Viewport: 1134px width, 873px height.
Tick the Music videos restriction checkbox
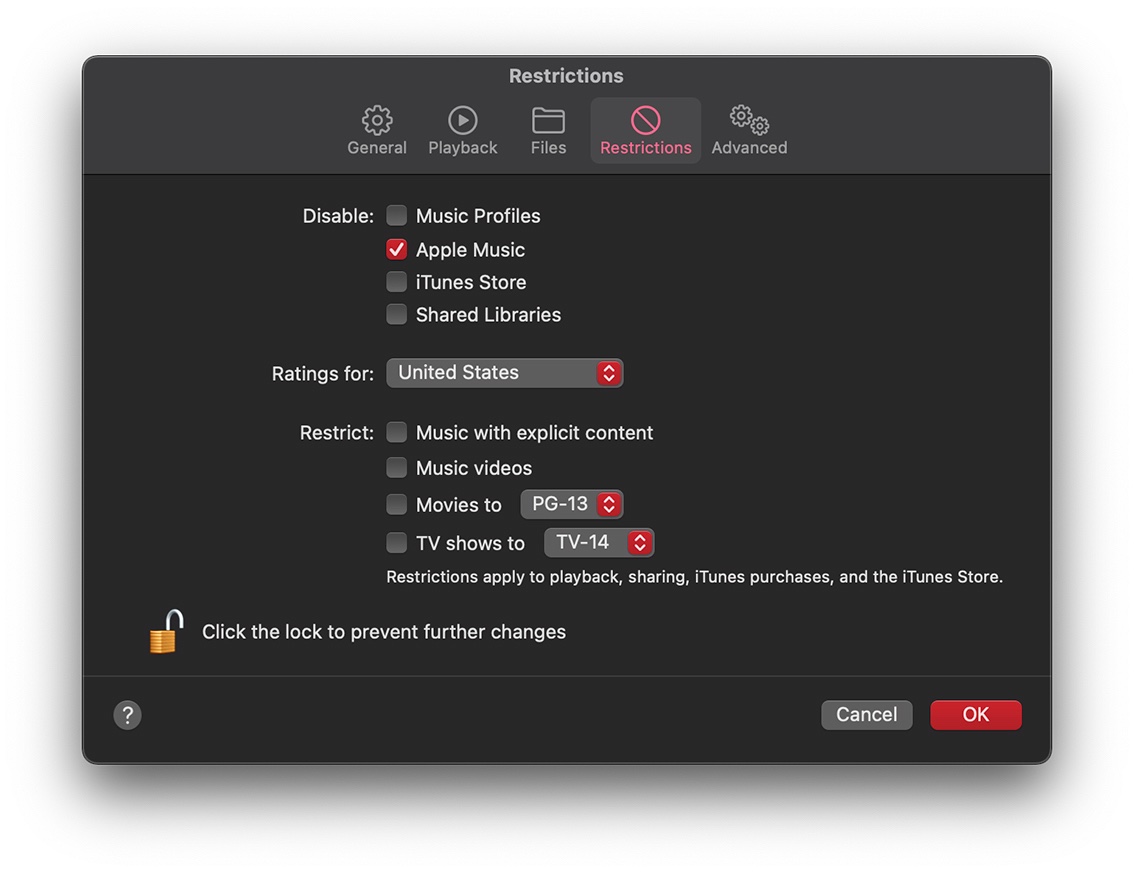[396, 468]
